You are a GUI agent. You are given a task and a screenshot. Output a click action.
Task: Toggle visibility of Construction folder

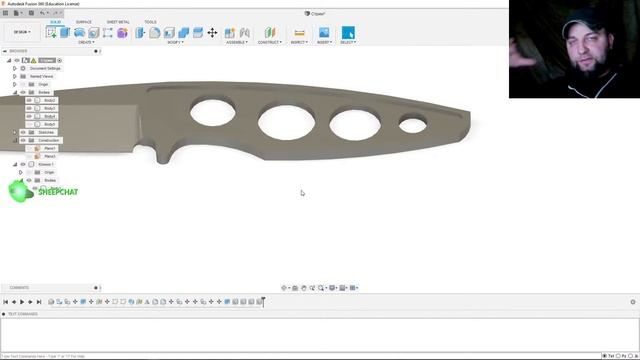pyautogui.click(x=23, y=140)
